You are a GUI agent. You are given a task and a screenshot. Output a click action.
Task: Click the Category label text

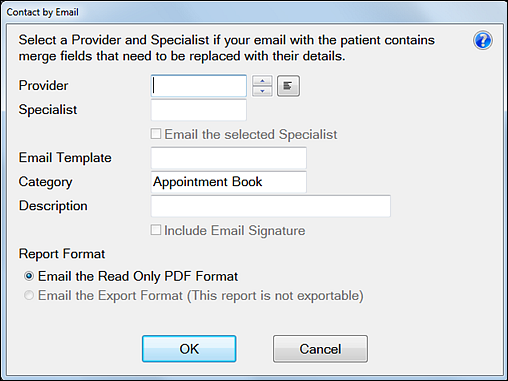pos(45,182)
